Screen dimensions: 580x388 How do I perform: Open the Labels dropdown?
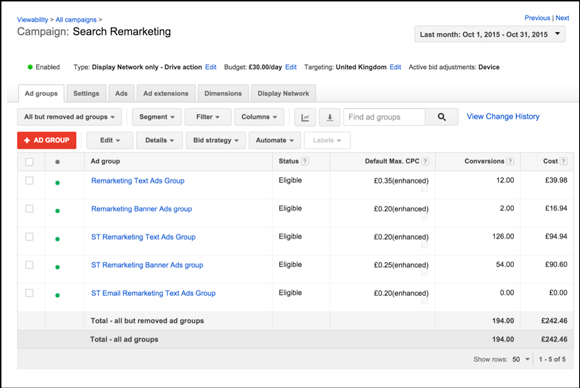pyautogui.click(x=327, y=140)
